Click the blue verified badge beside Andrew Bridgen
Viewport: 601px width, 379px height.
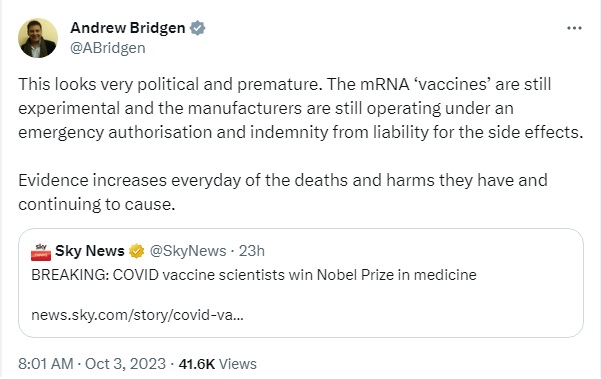(197, 28)
